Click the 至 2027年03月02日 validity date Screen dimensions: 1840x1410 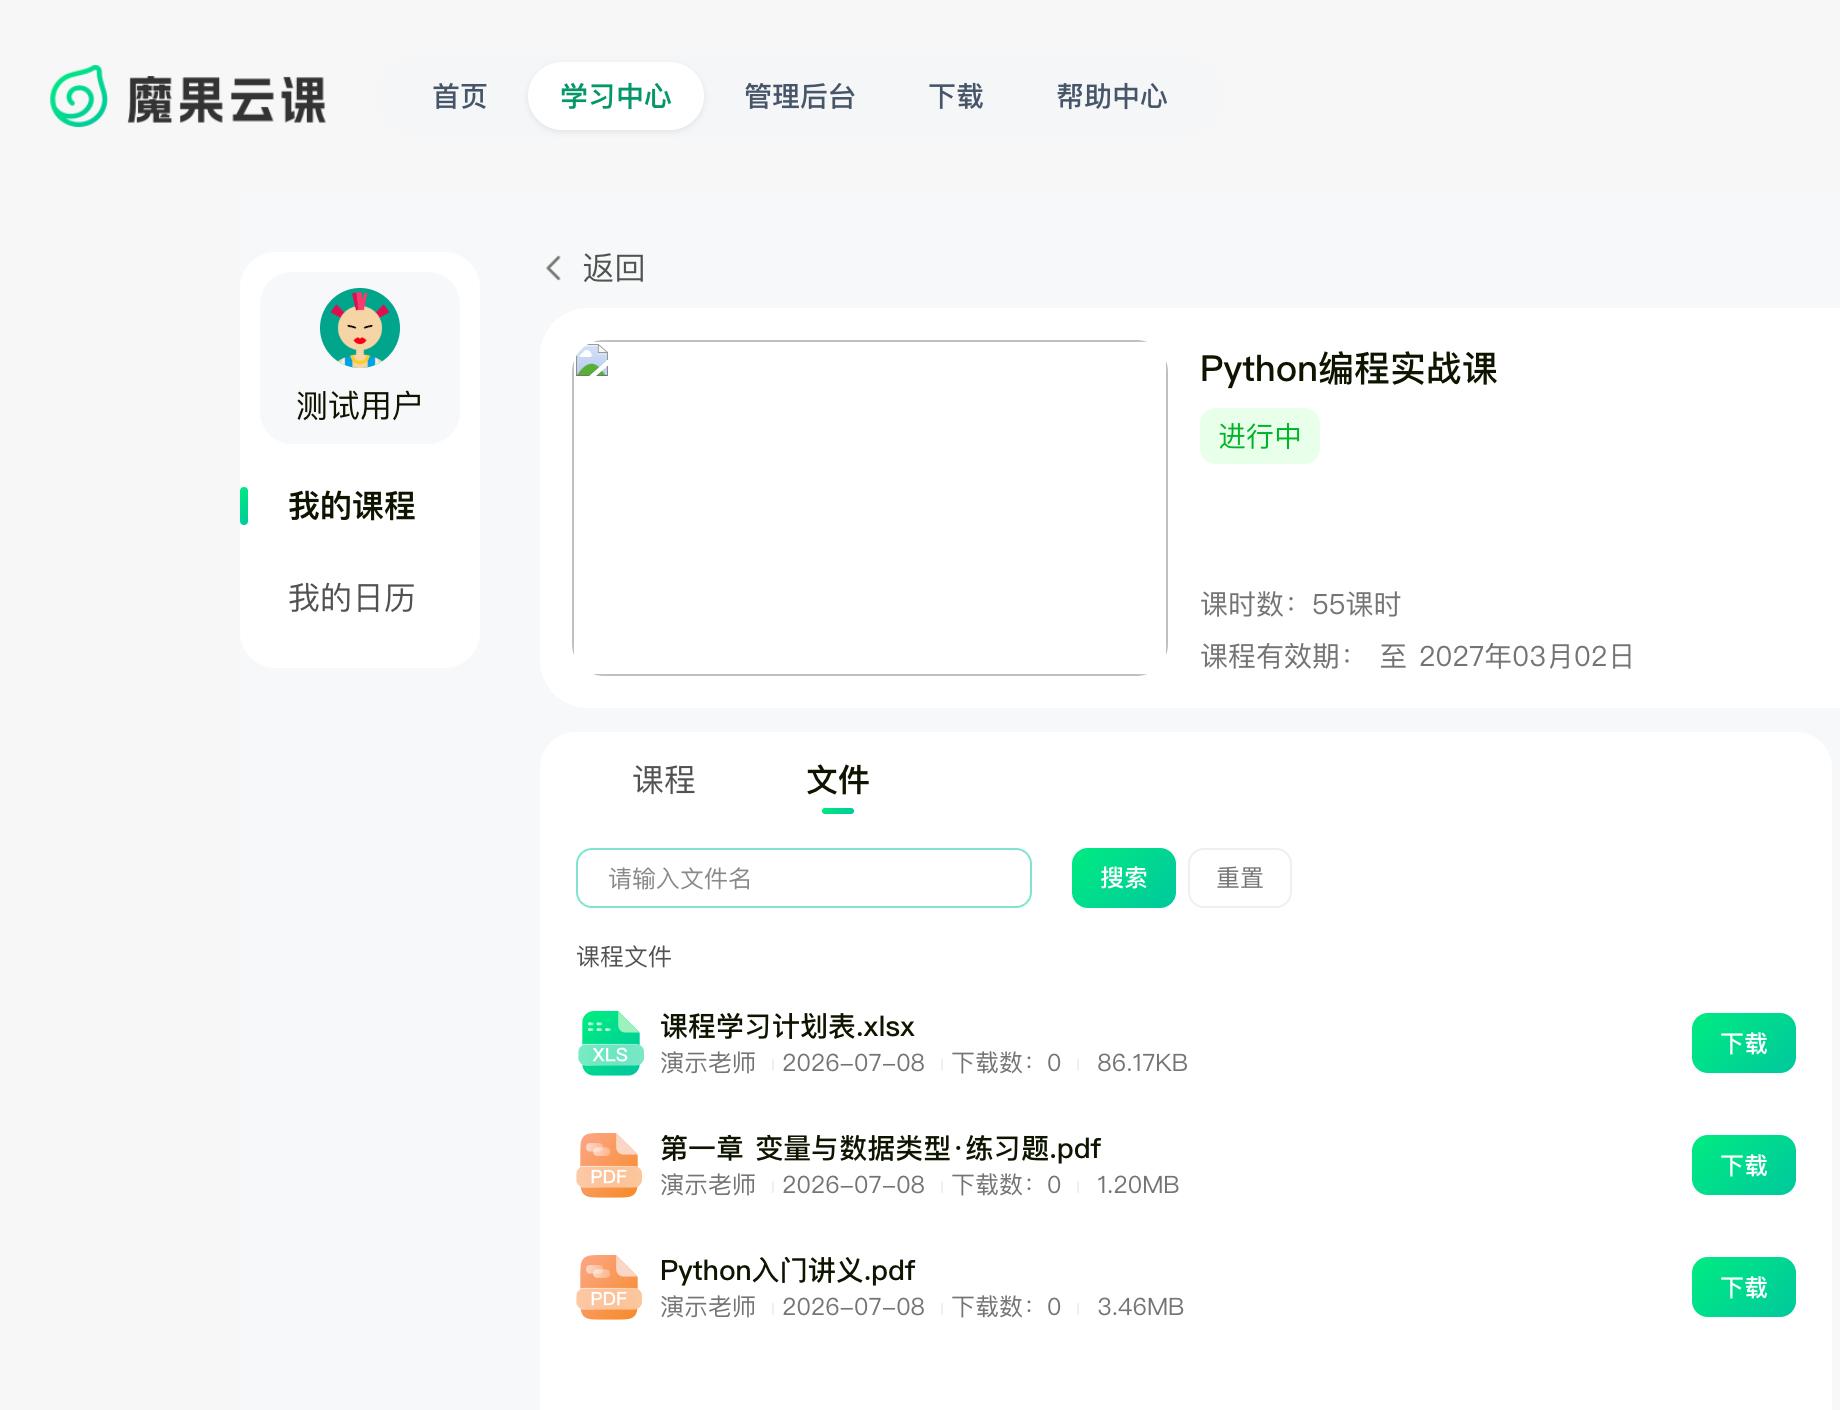1507,656
